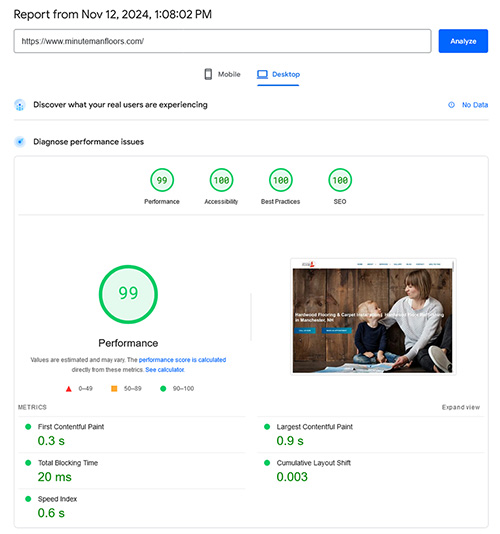The height and width of the screenshot is (534, 500).
Task: Click the No Data info clock icon
Action: click(451, 105)
